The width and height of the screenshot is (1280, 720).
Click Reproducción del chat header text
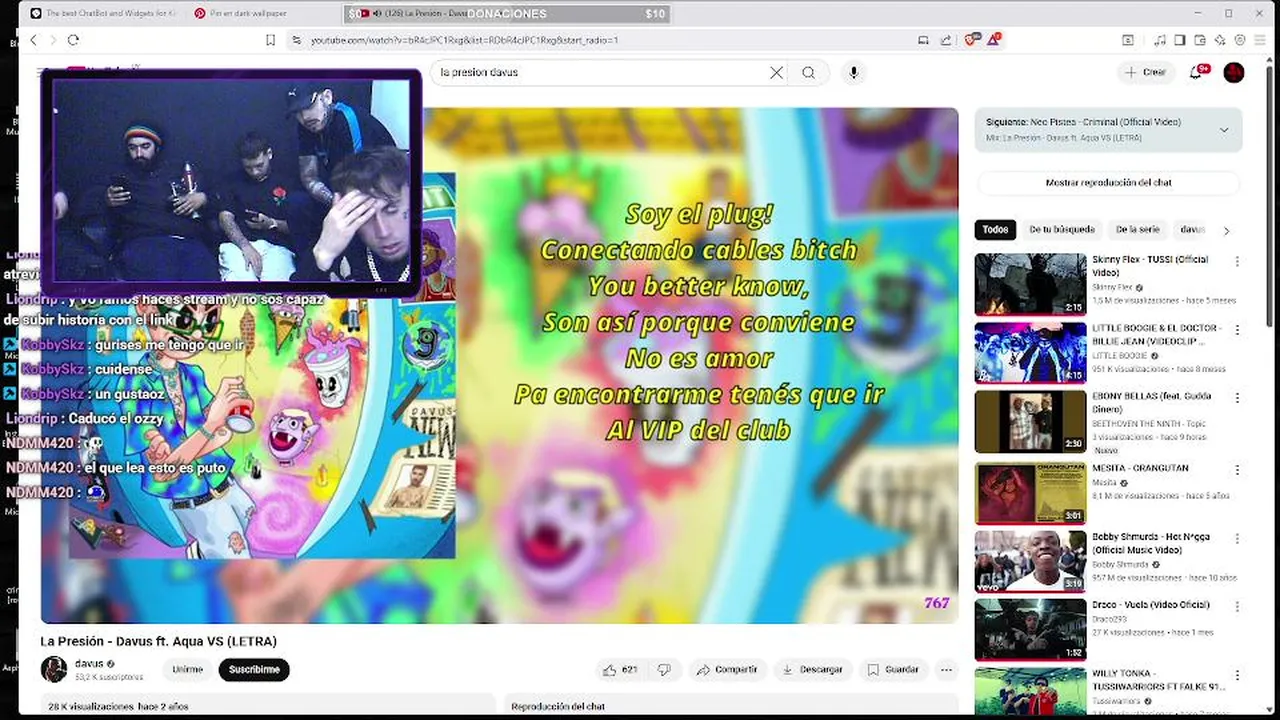pyautogui.click(x=558, y=706)
